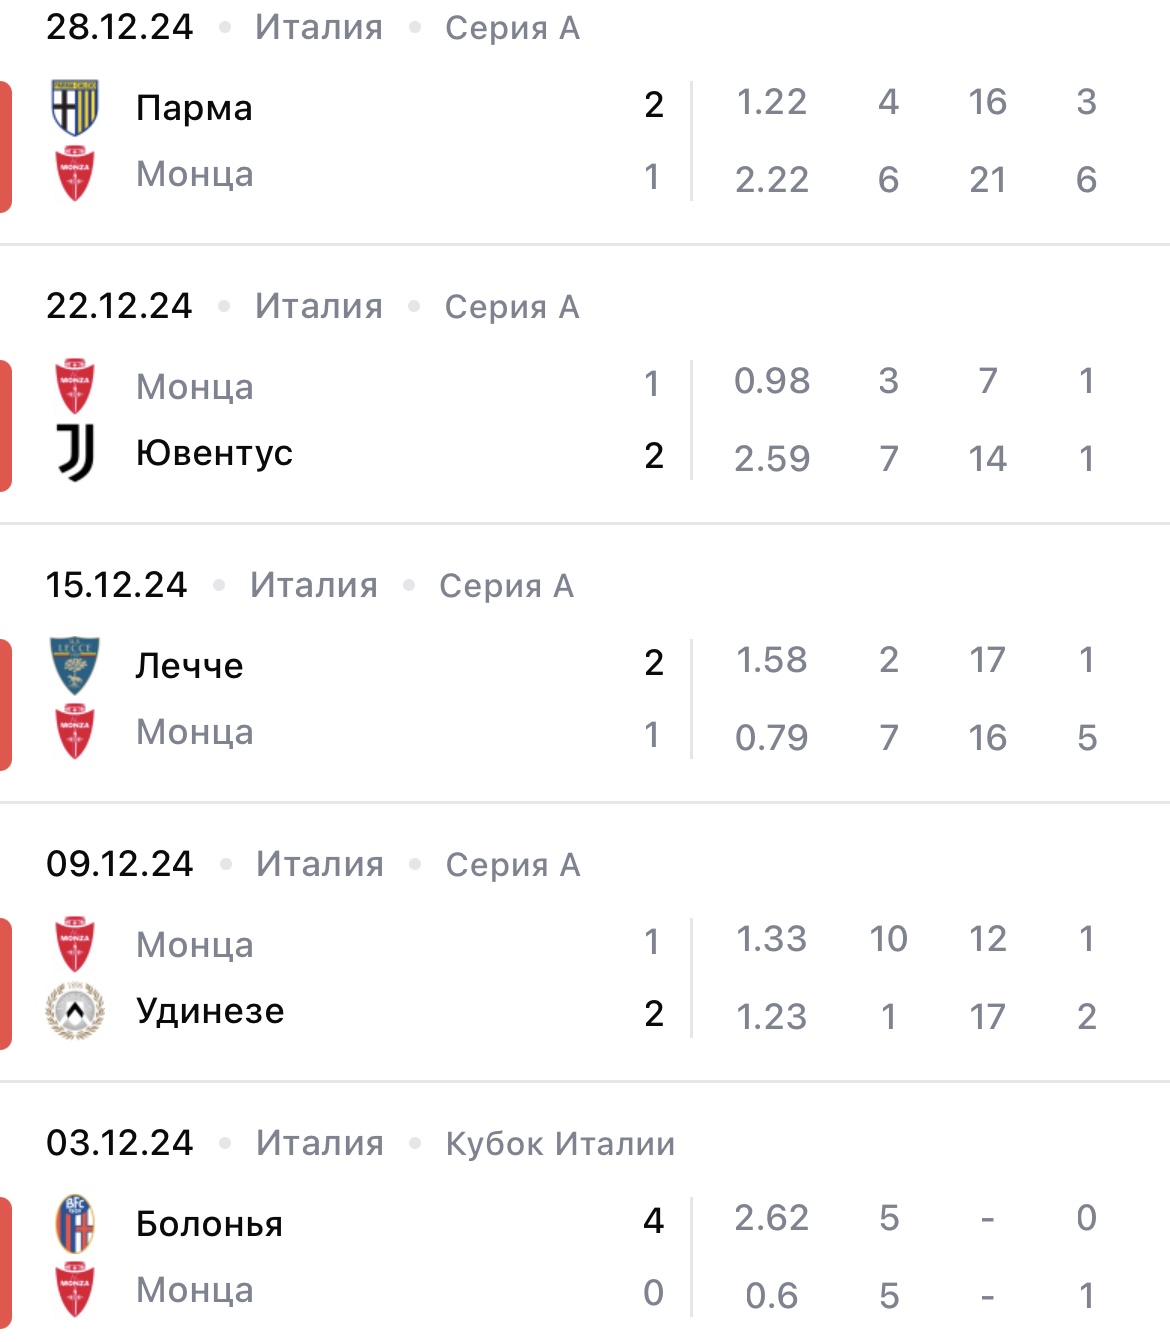Viewport: 1170px width, 1342px height.
Task: Click Италия label for the 22.12.24 match
Action: pos(319,306)
